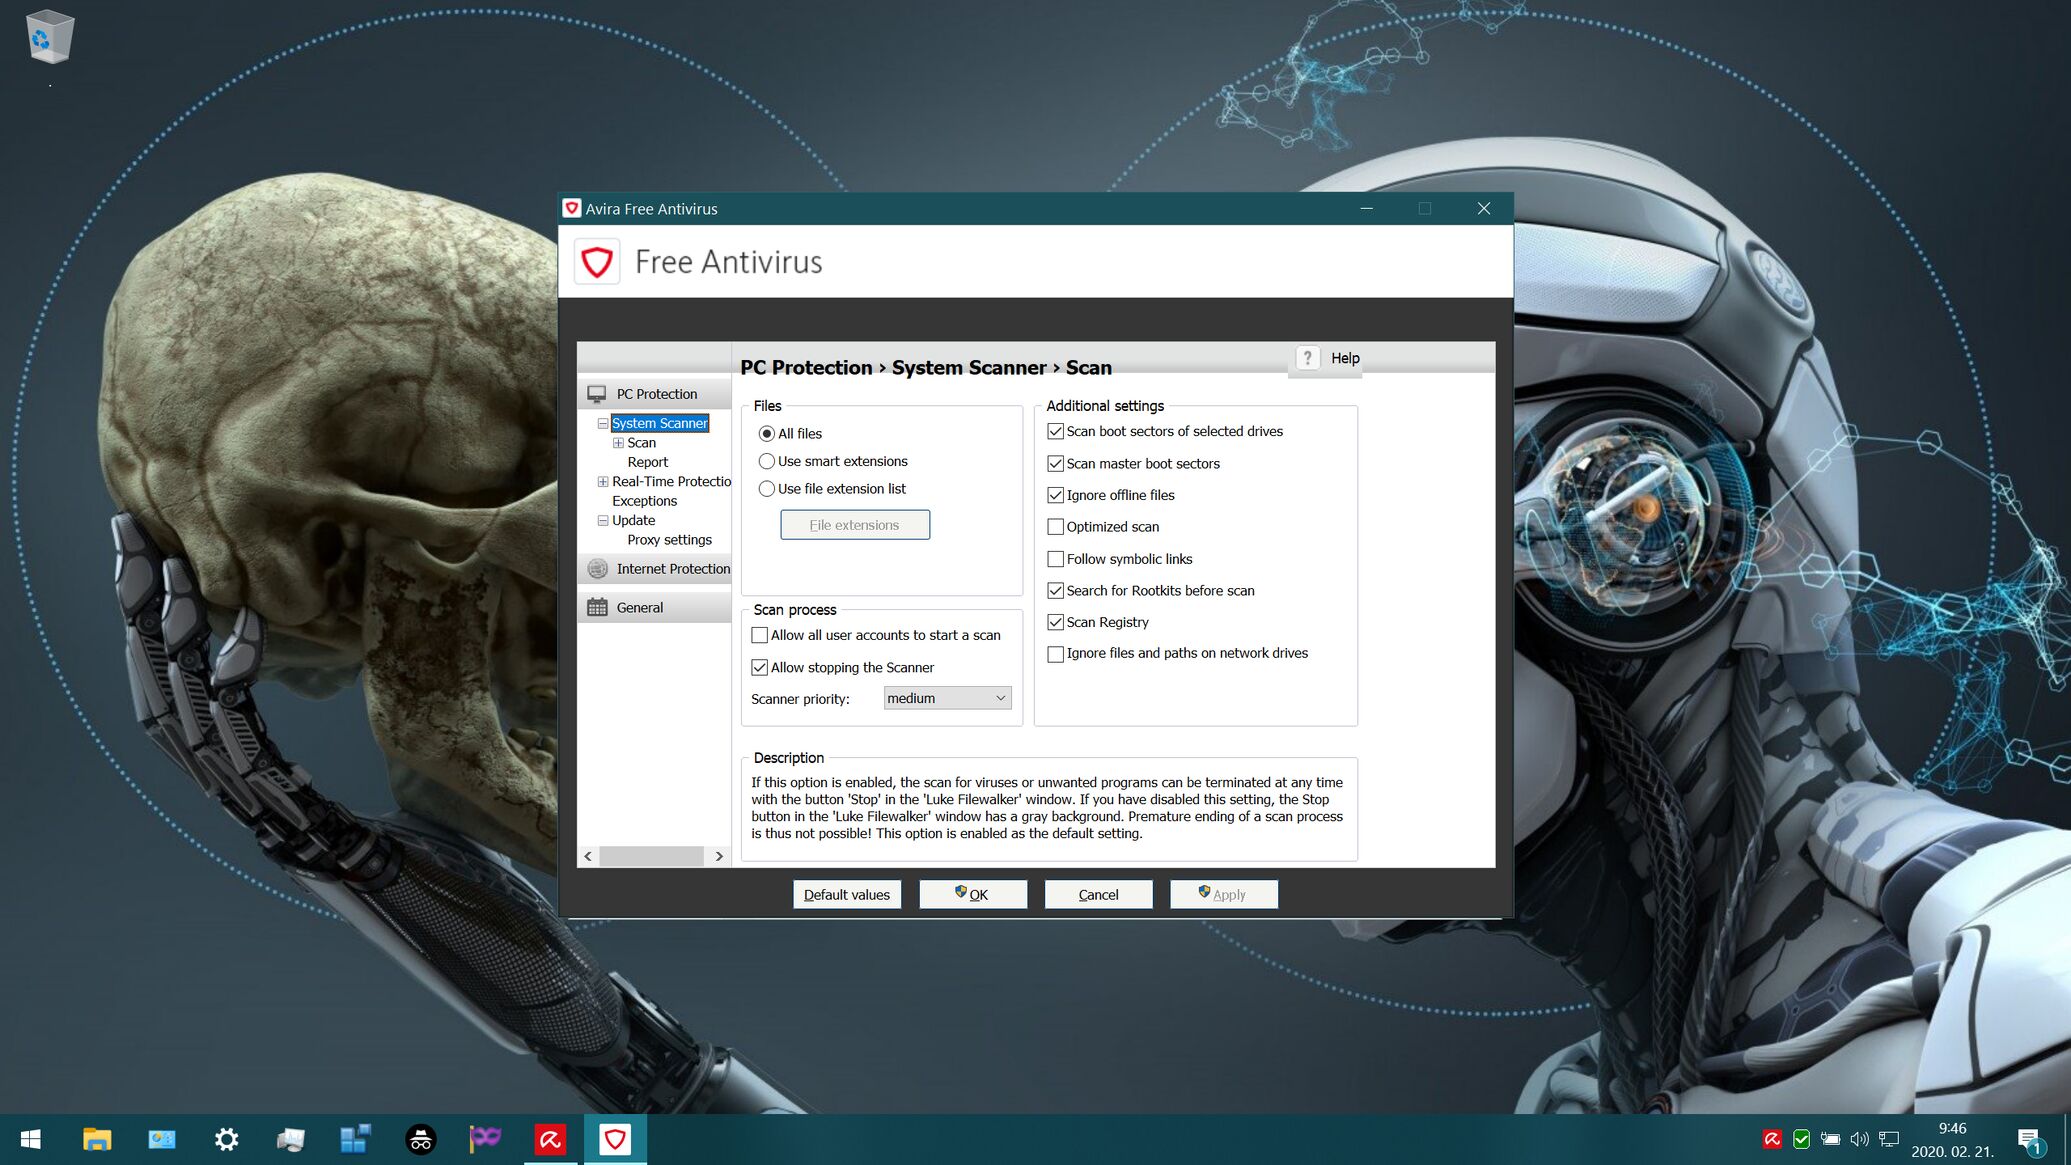Image resolution: width=2071 pixels, height=1165 pixels.
Task: Click the Default values button
Action: pos(847,895)
